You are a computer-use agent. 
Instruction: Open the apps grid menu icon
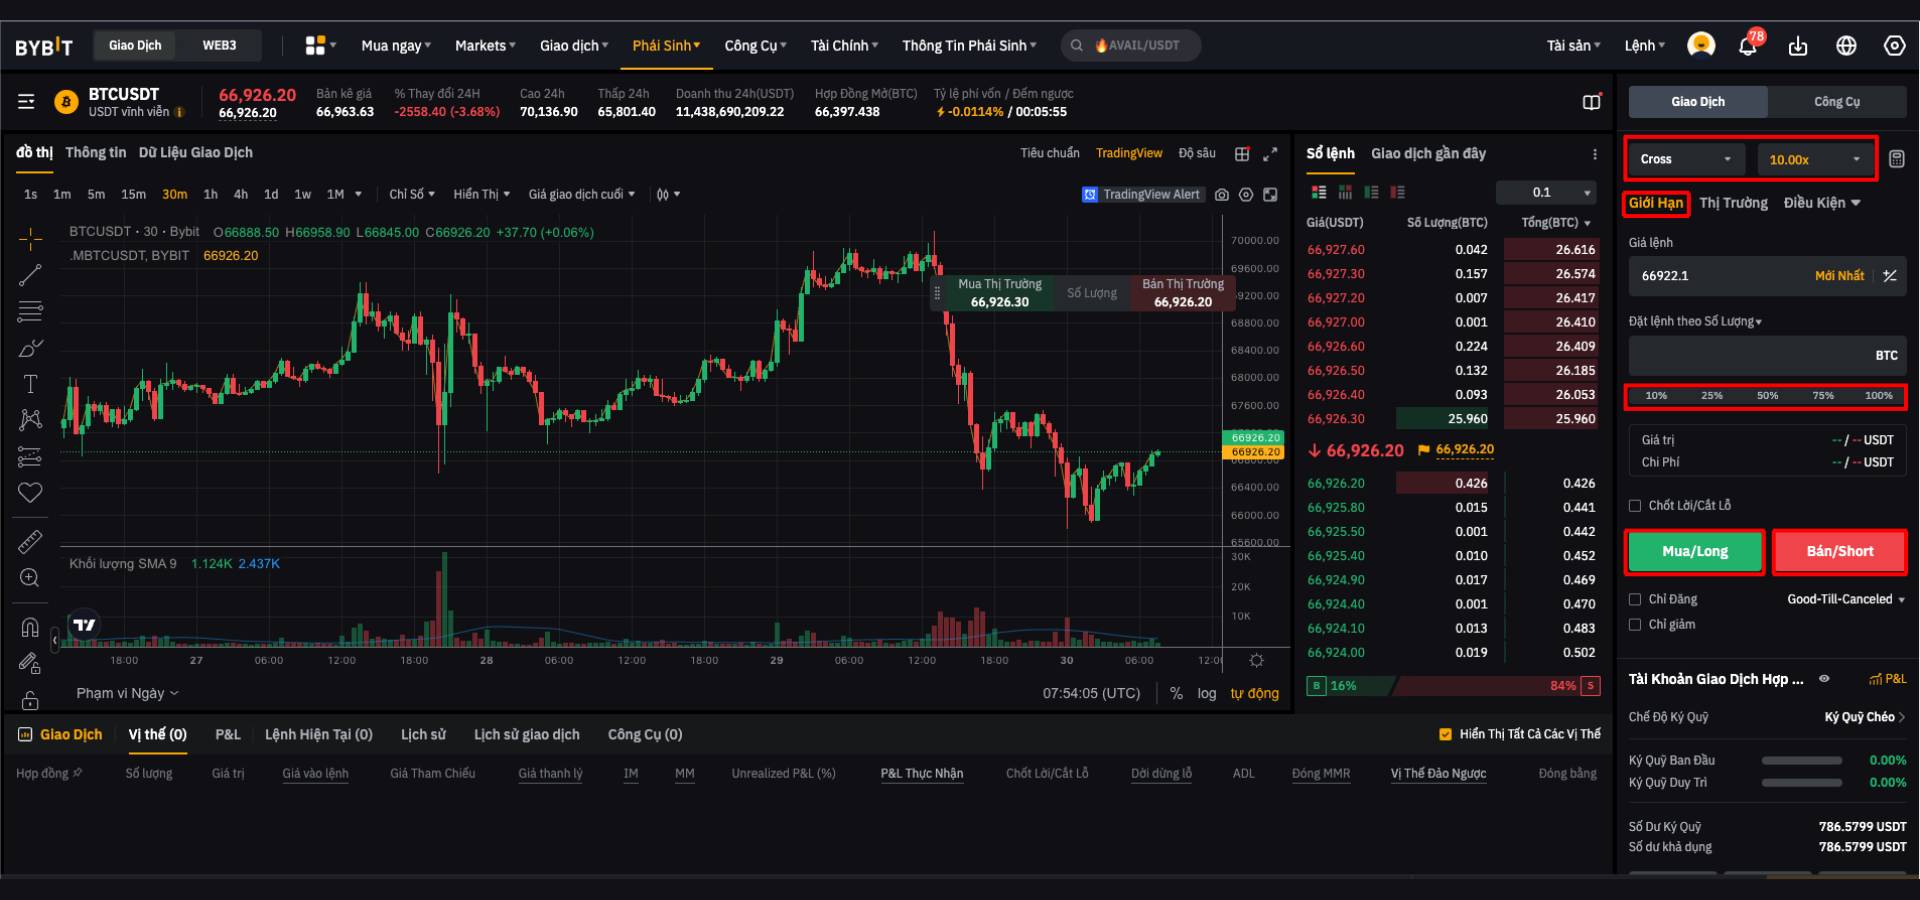[x=316, y=45]
